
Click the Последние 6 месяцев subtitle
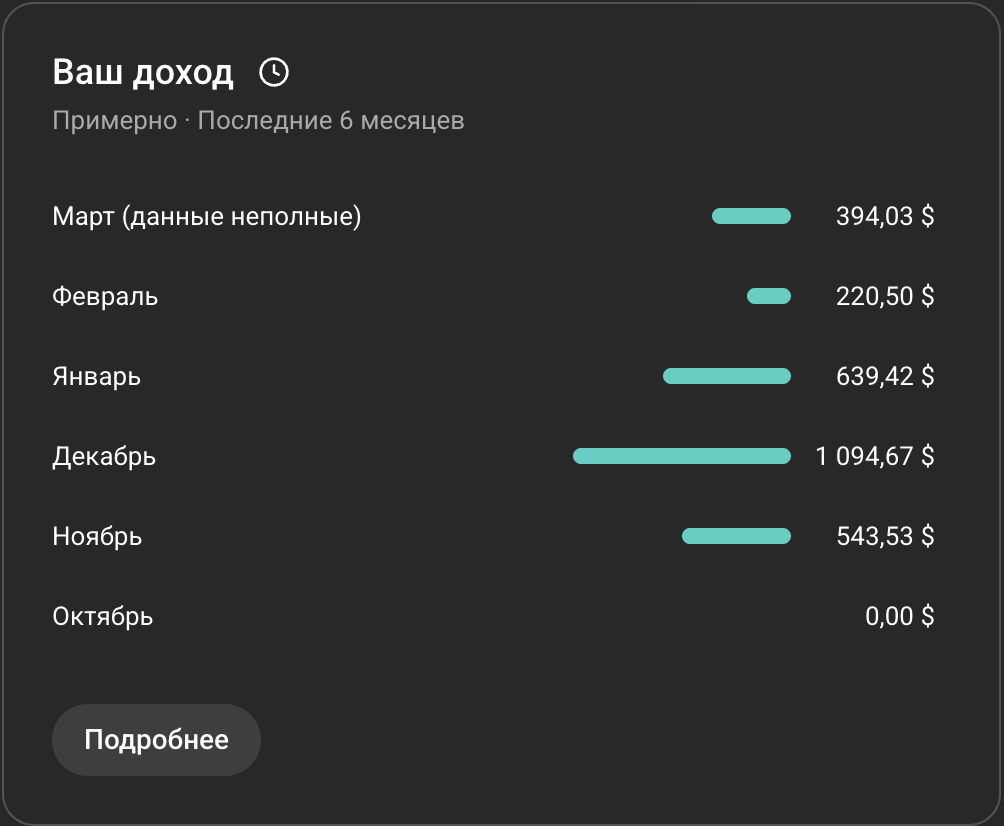(330, 121)
